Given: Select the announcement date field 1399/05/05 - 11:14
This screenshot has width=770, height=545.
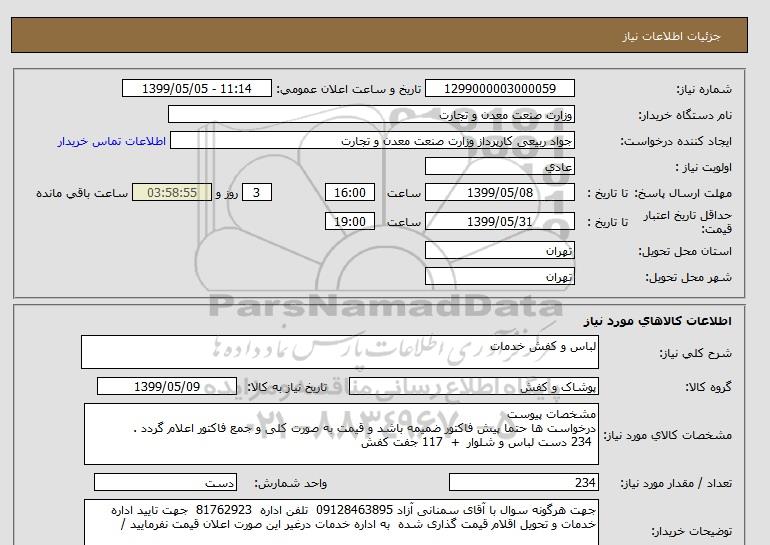Looking at the screenshot, I should 196,89.
